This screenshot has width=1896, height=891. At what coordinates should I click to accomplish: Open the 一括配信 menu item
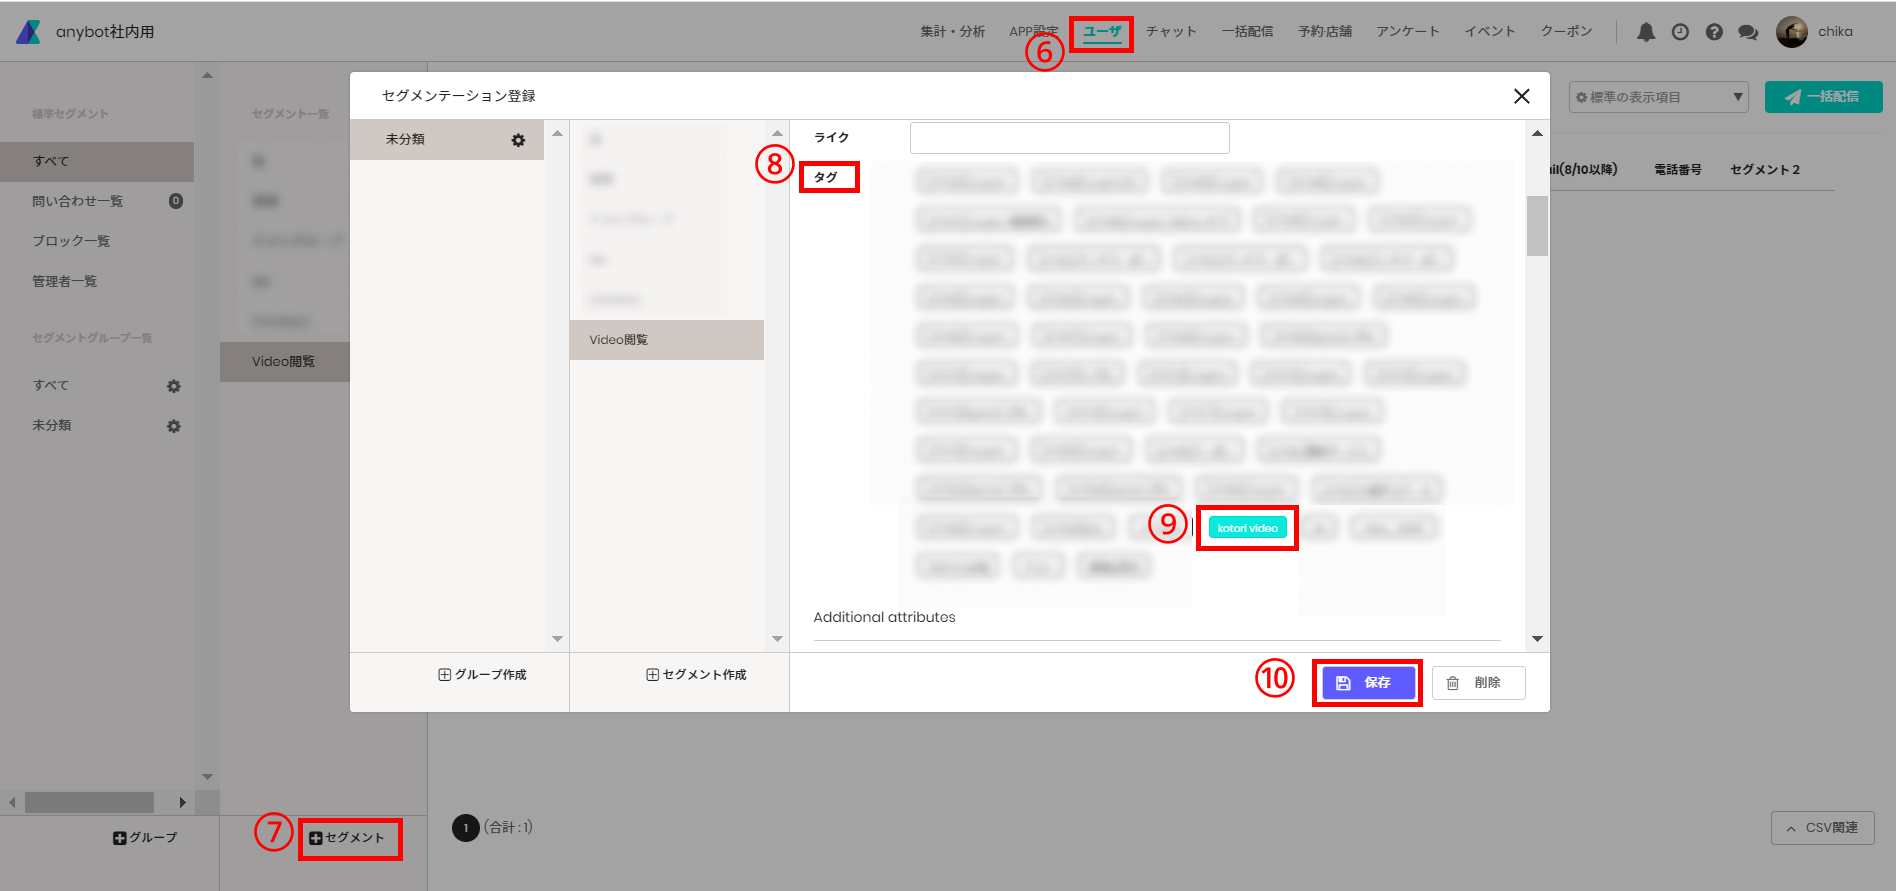coord(1247,32)
